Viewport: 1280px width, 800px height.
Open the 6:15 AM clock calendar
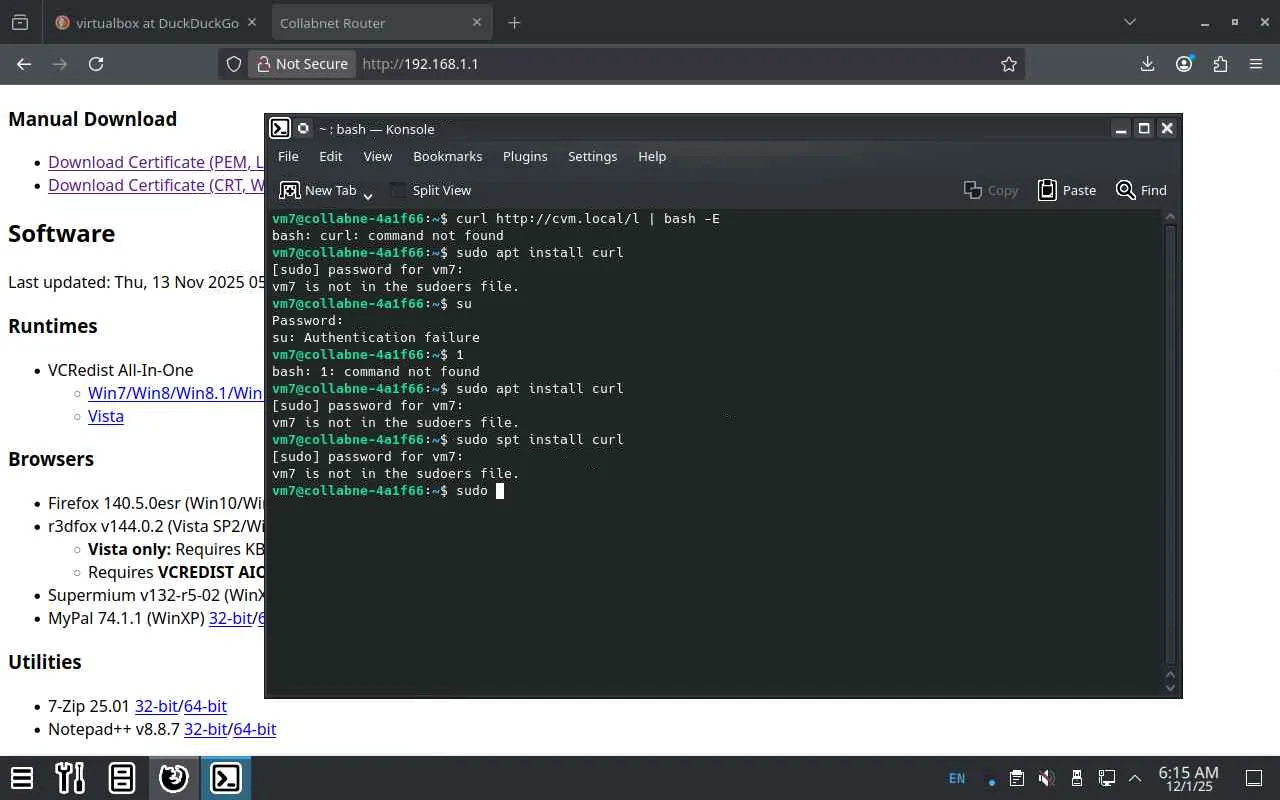[1188, 778]
